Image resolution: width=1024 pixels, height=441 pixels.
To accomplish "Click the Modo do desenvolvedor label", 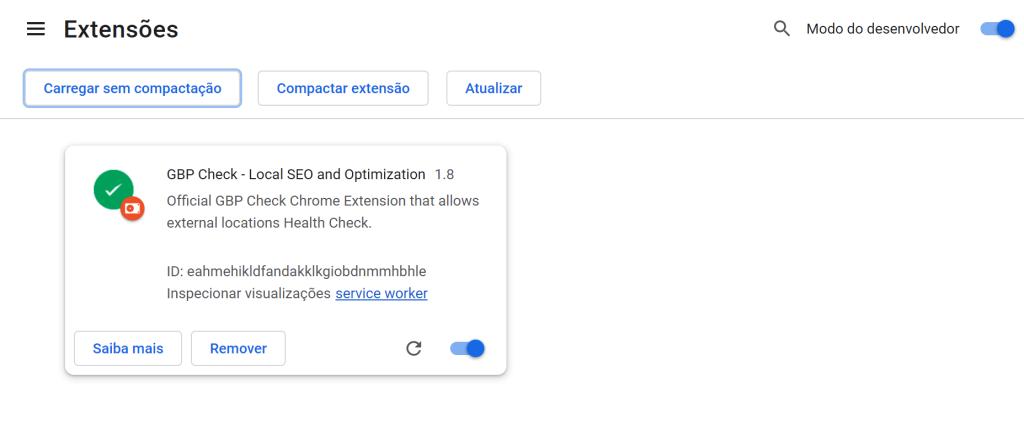I will click(883, 29).
